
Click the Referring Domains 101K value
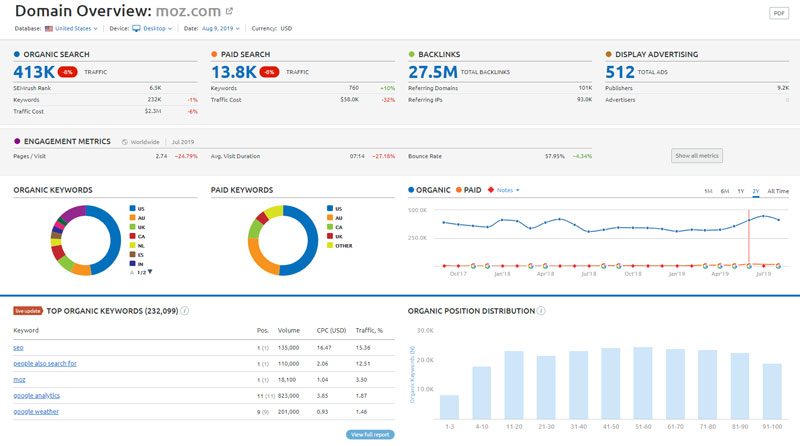coord(585,88)
